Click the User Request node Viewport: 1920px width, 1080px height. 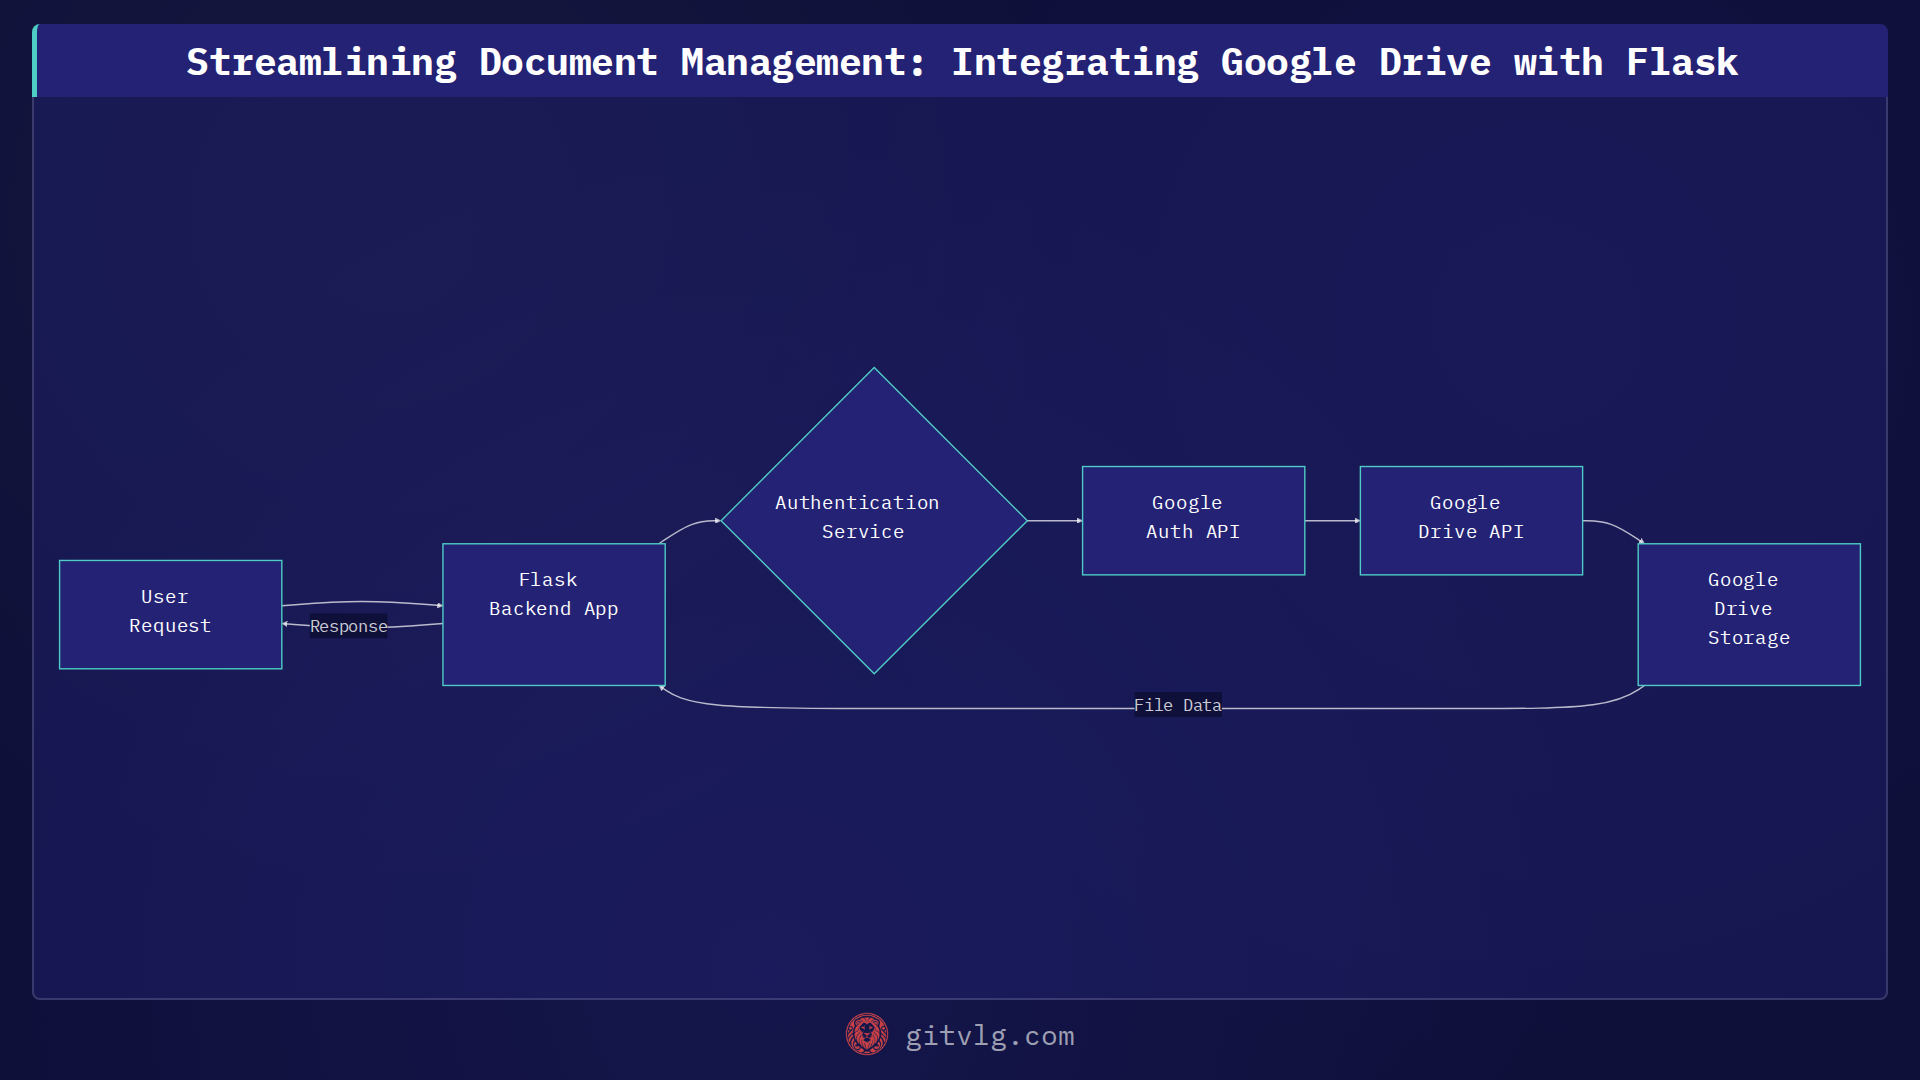170,614
